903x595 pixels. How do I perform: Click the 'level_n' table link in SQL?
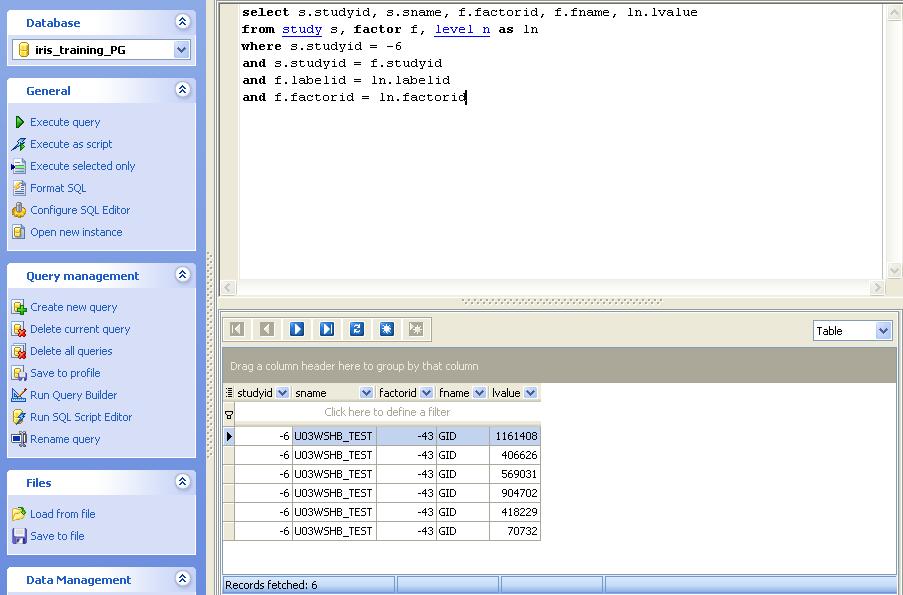point(462,29)
